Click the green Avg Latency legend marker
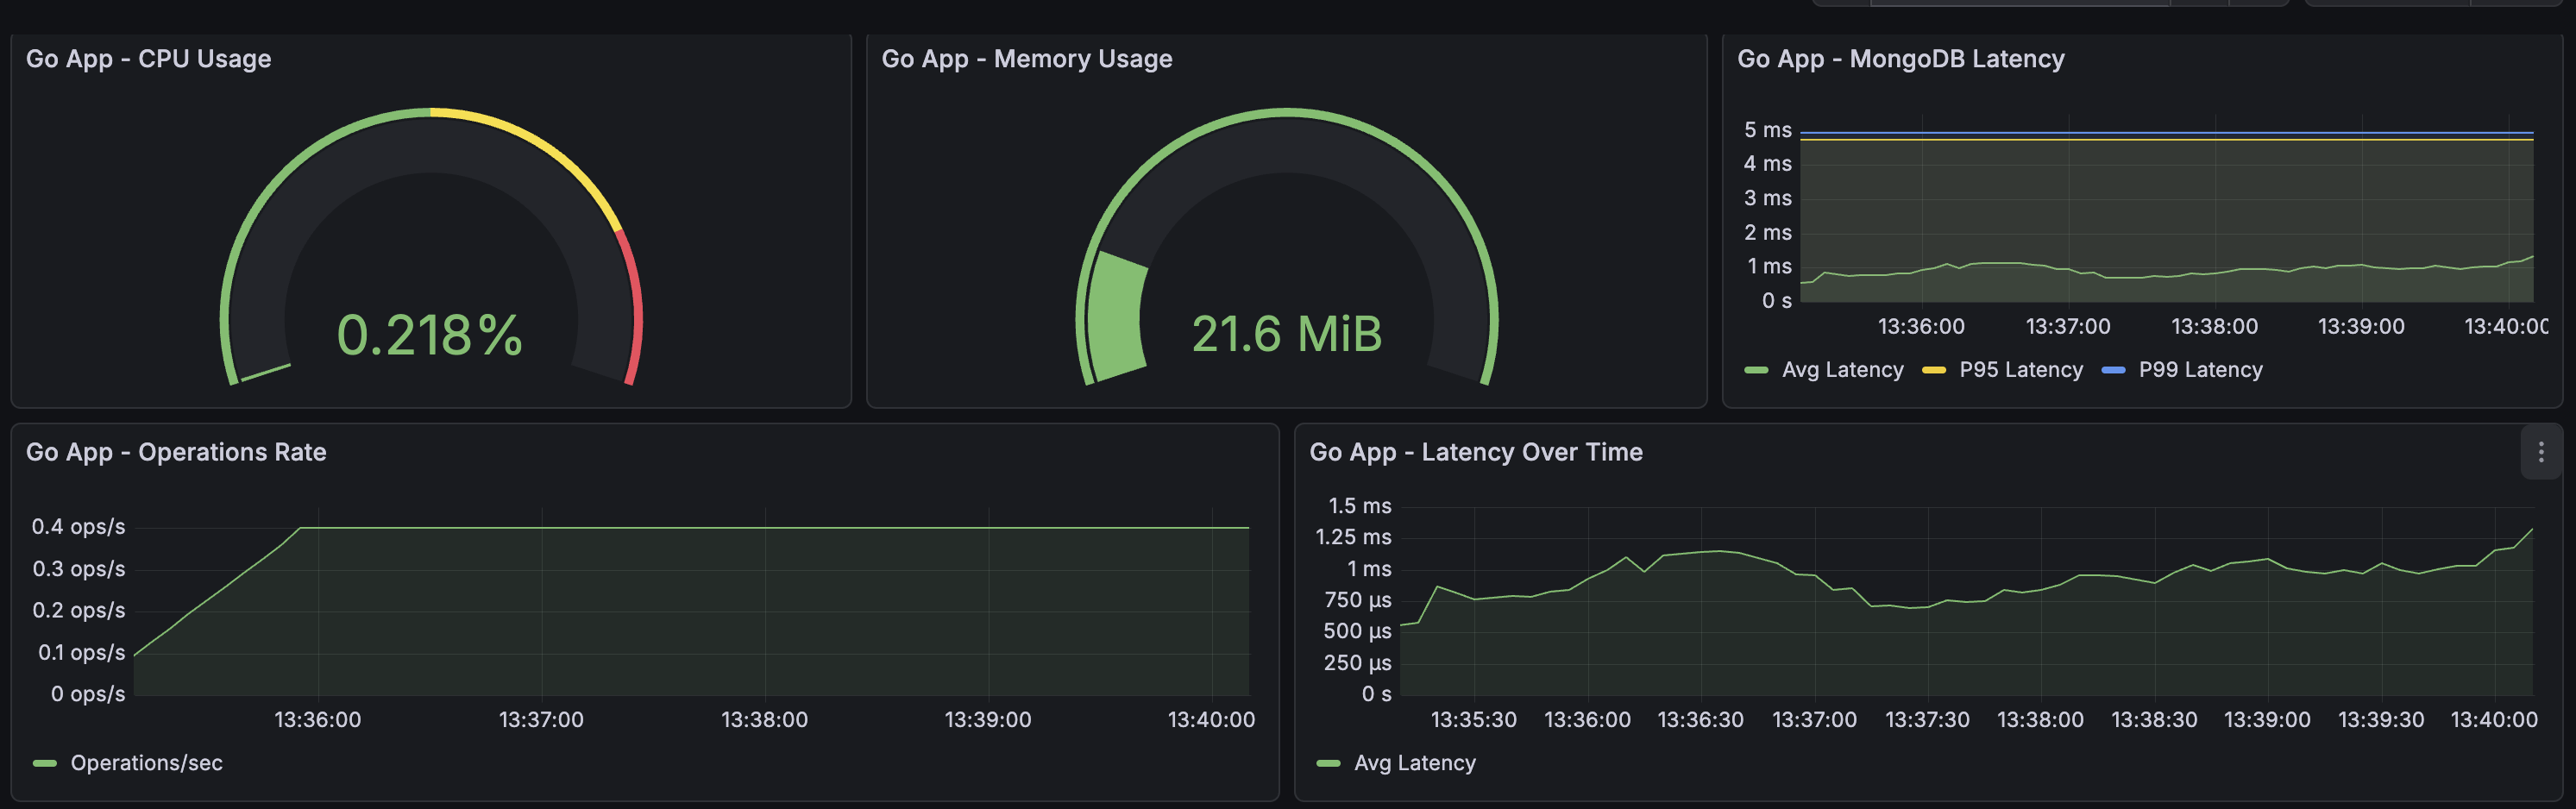 pyautogui.click(x=1758, y=369)
